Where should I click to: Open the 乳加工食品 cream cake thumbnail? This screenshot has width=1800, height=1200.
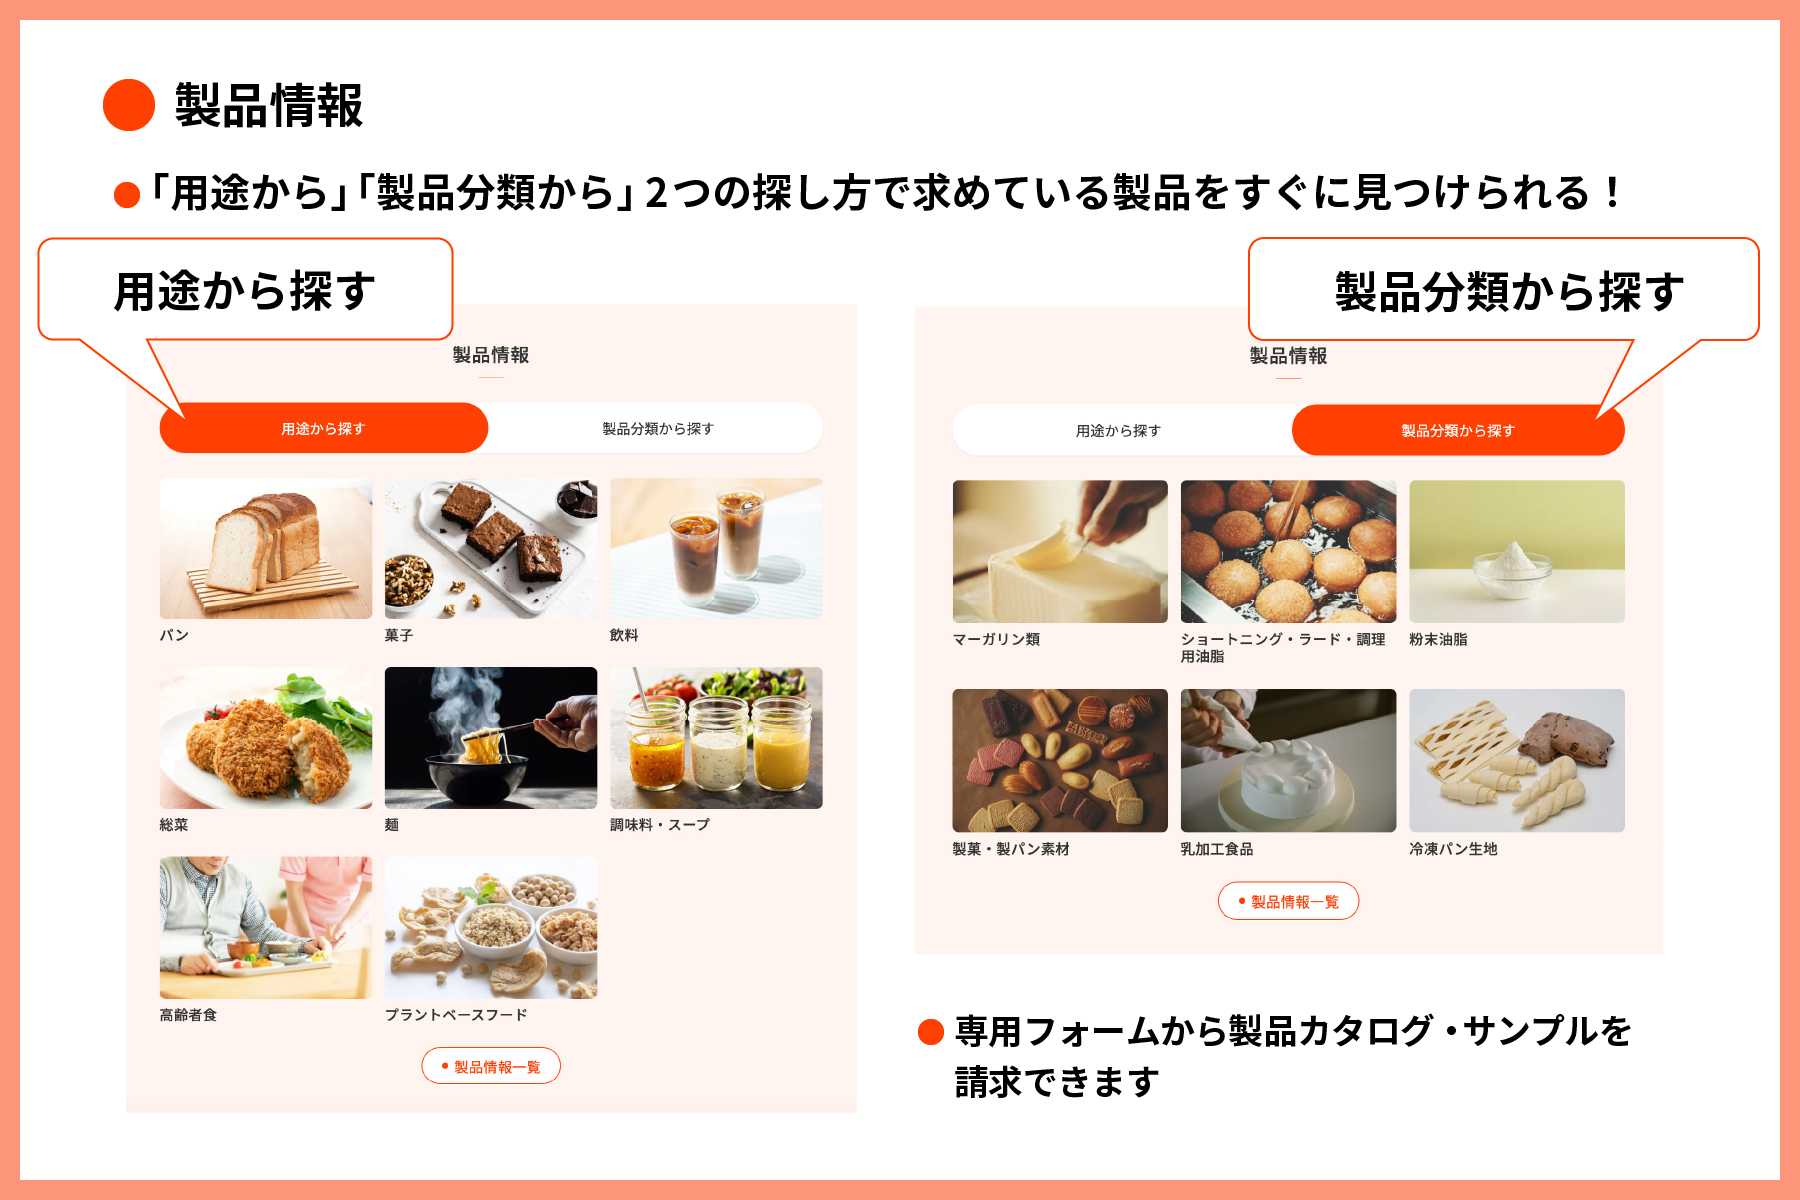coord(1288,760)
